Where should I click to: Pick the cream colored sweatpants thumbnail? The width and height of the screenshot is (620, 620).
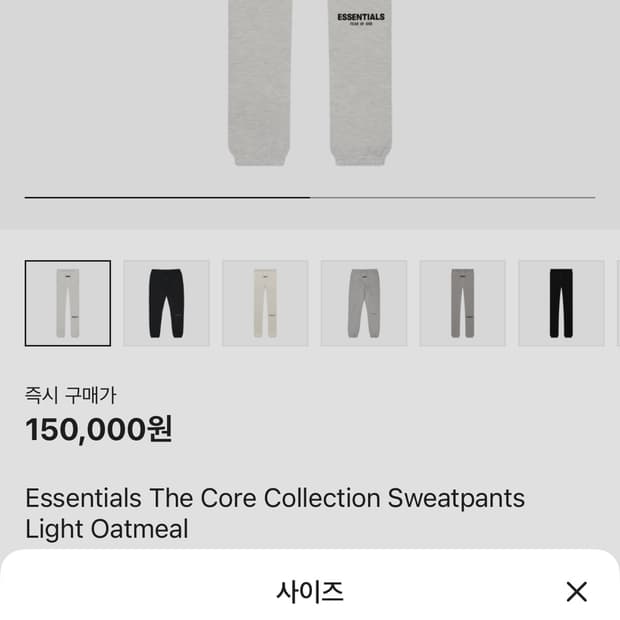[x=265, y=303]
